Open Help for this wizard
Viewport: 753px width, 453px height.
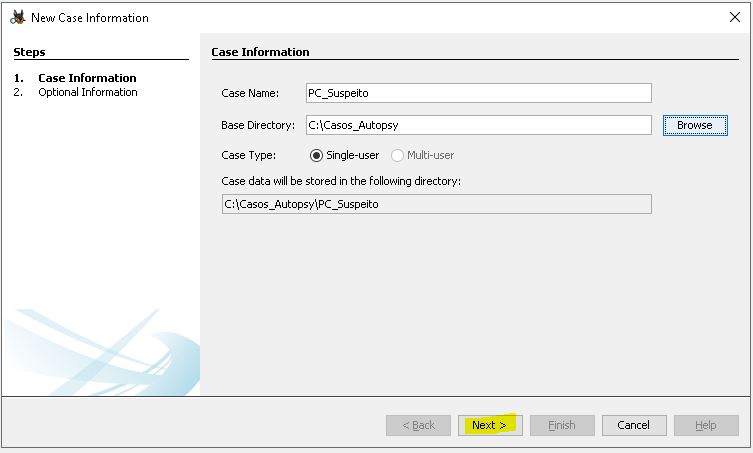coord(706,425)
